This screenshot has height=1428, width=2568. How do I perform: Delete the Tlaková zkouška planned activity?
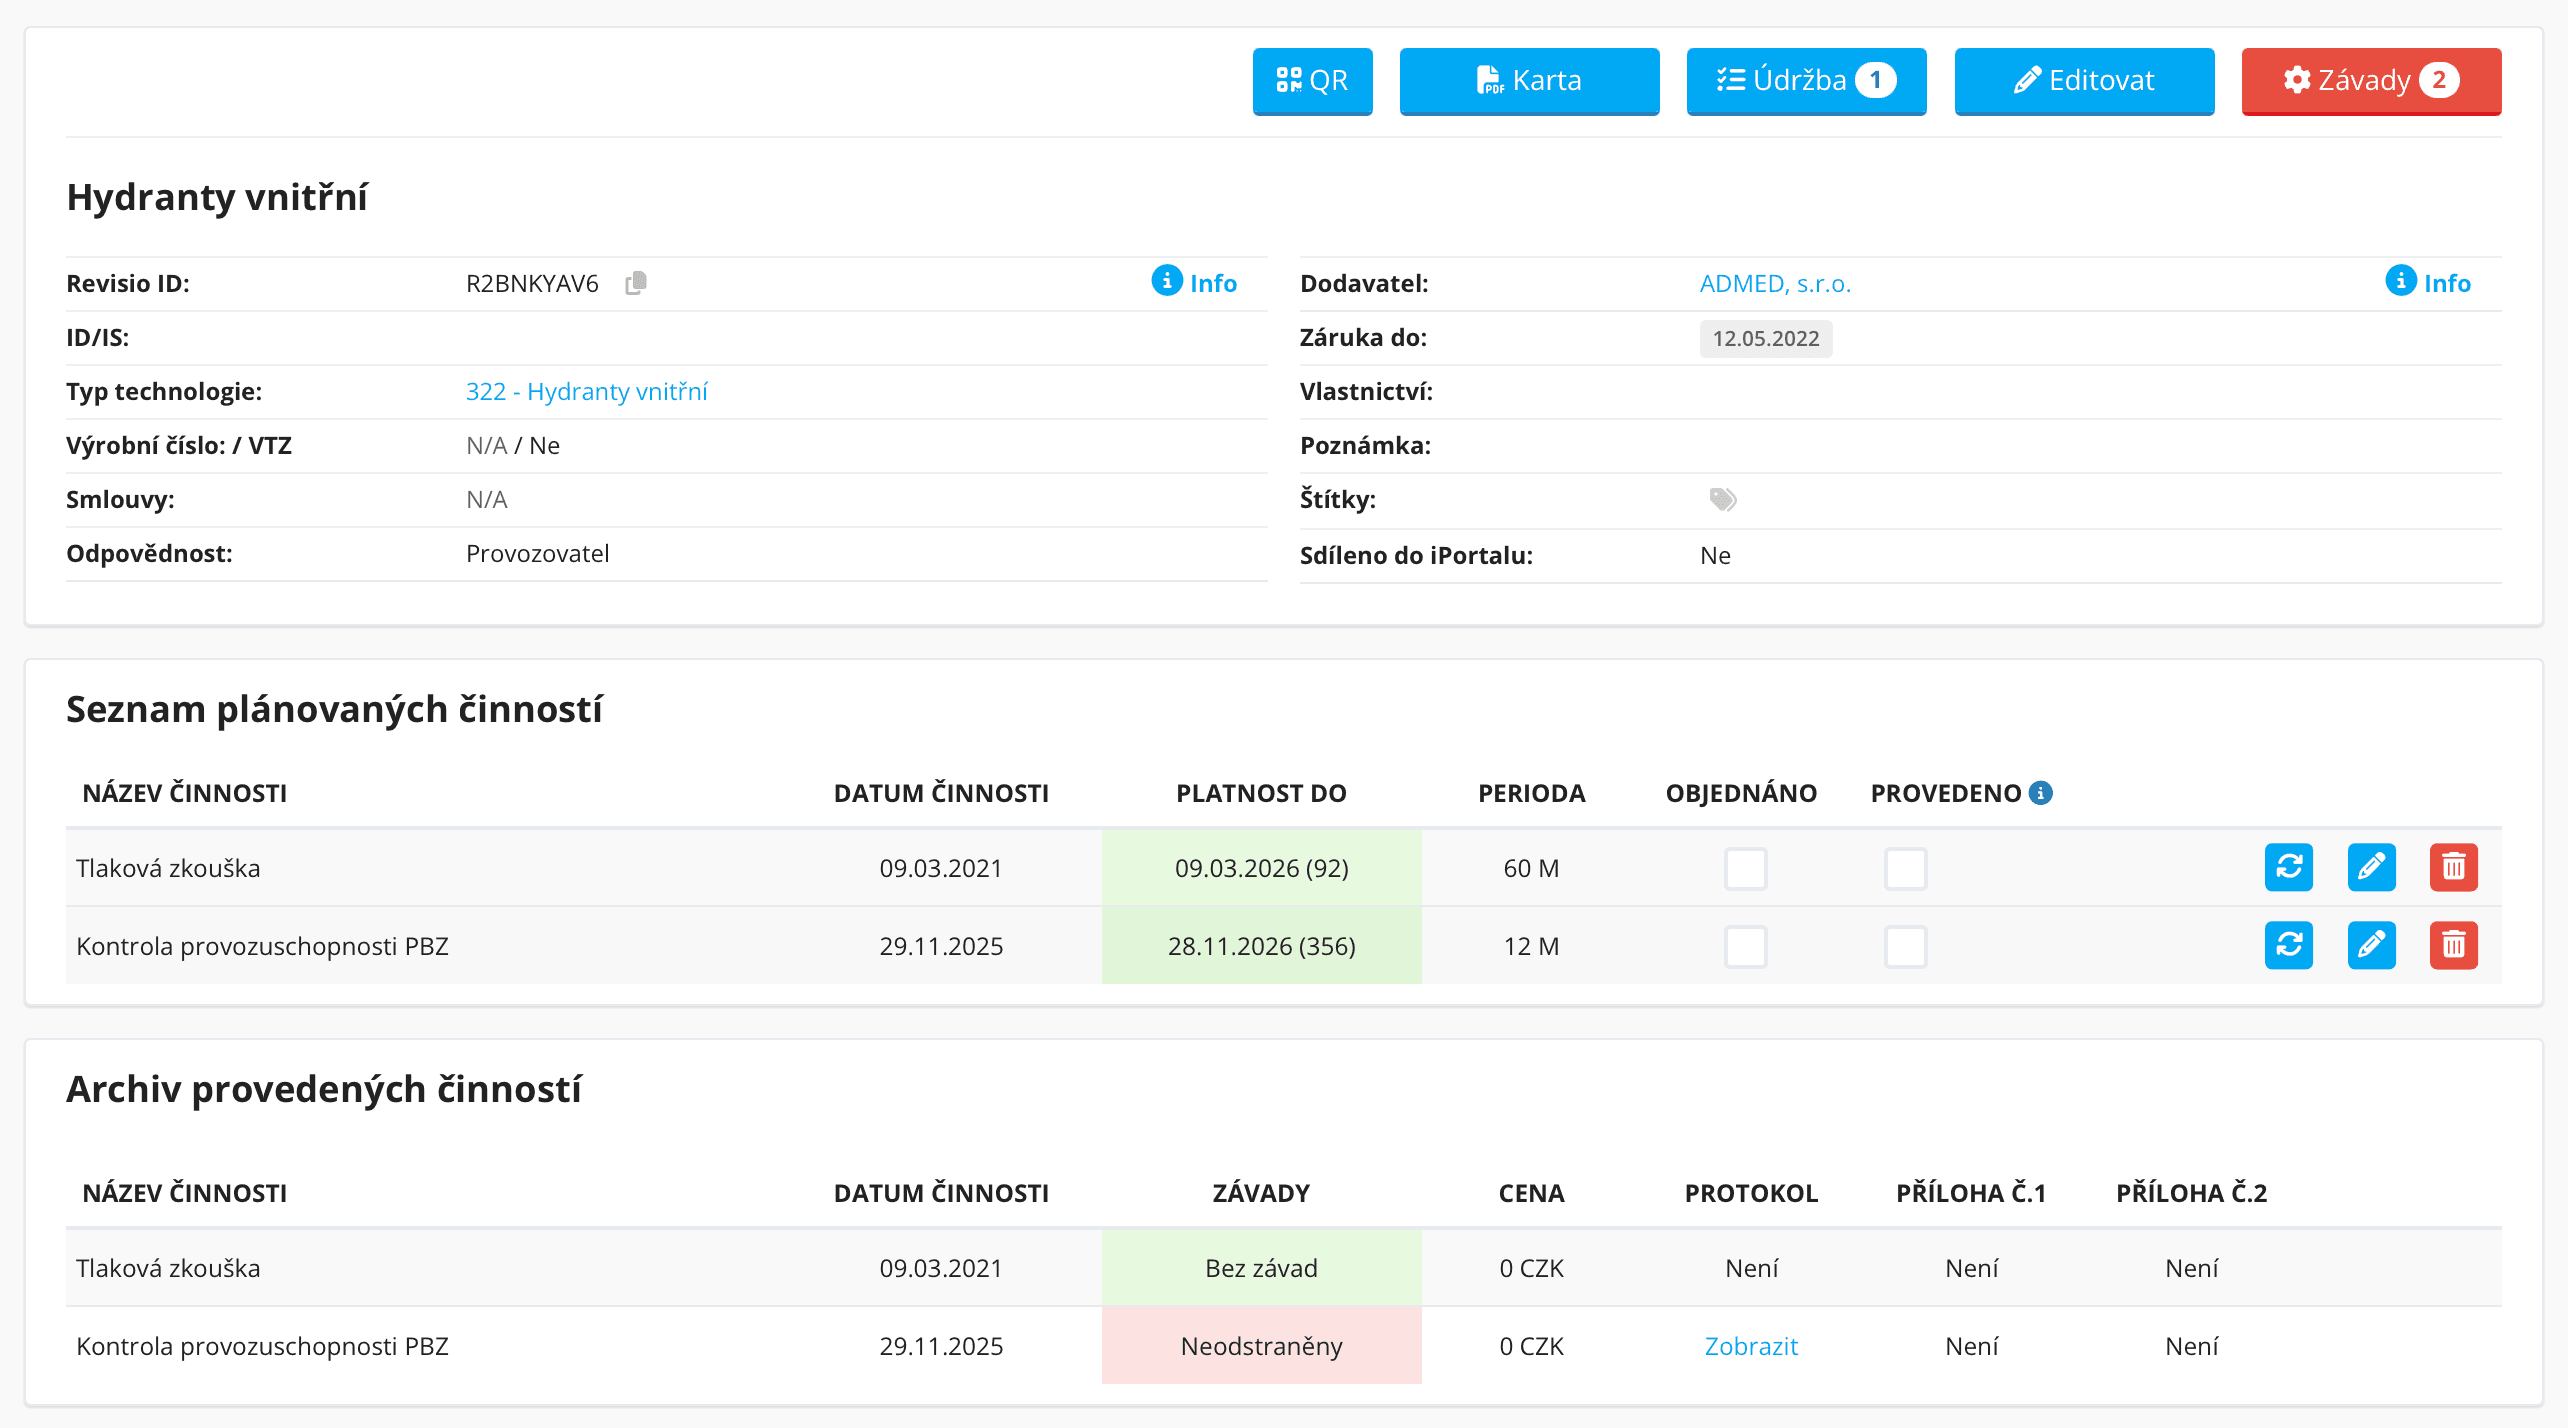click(x=2453, y=866)
